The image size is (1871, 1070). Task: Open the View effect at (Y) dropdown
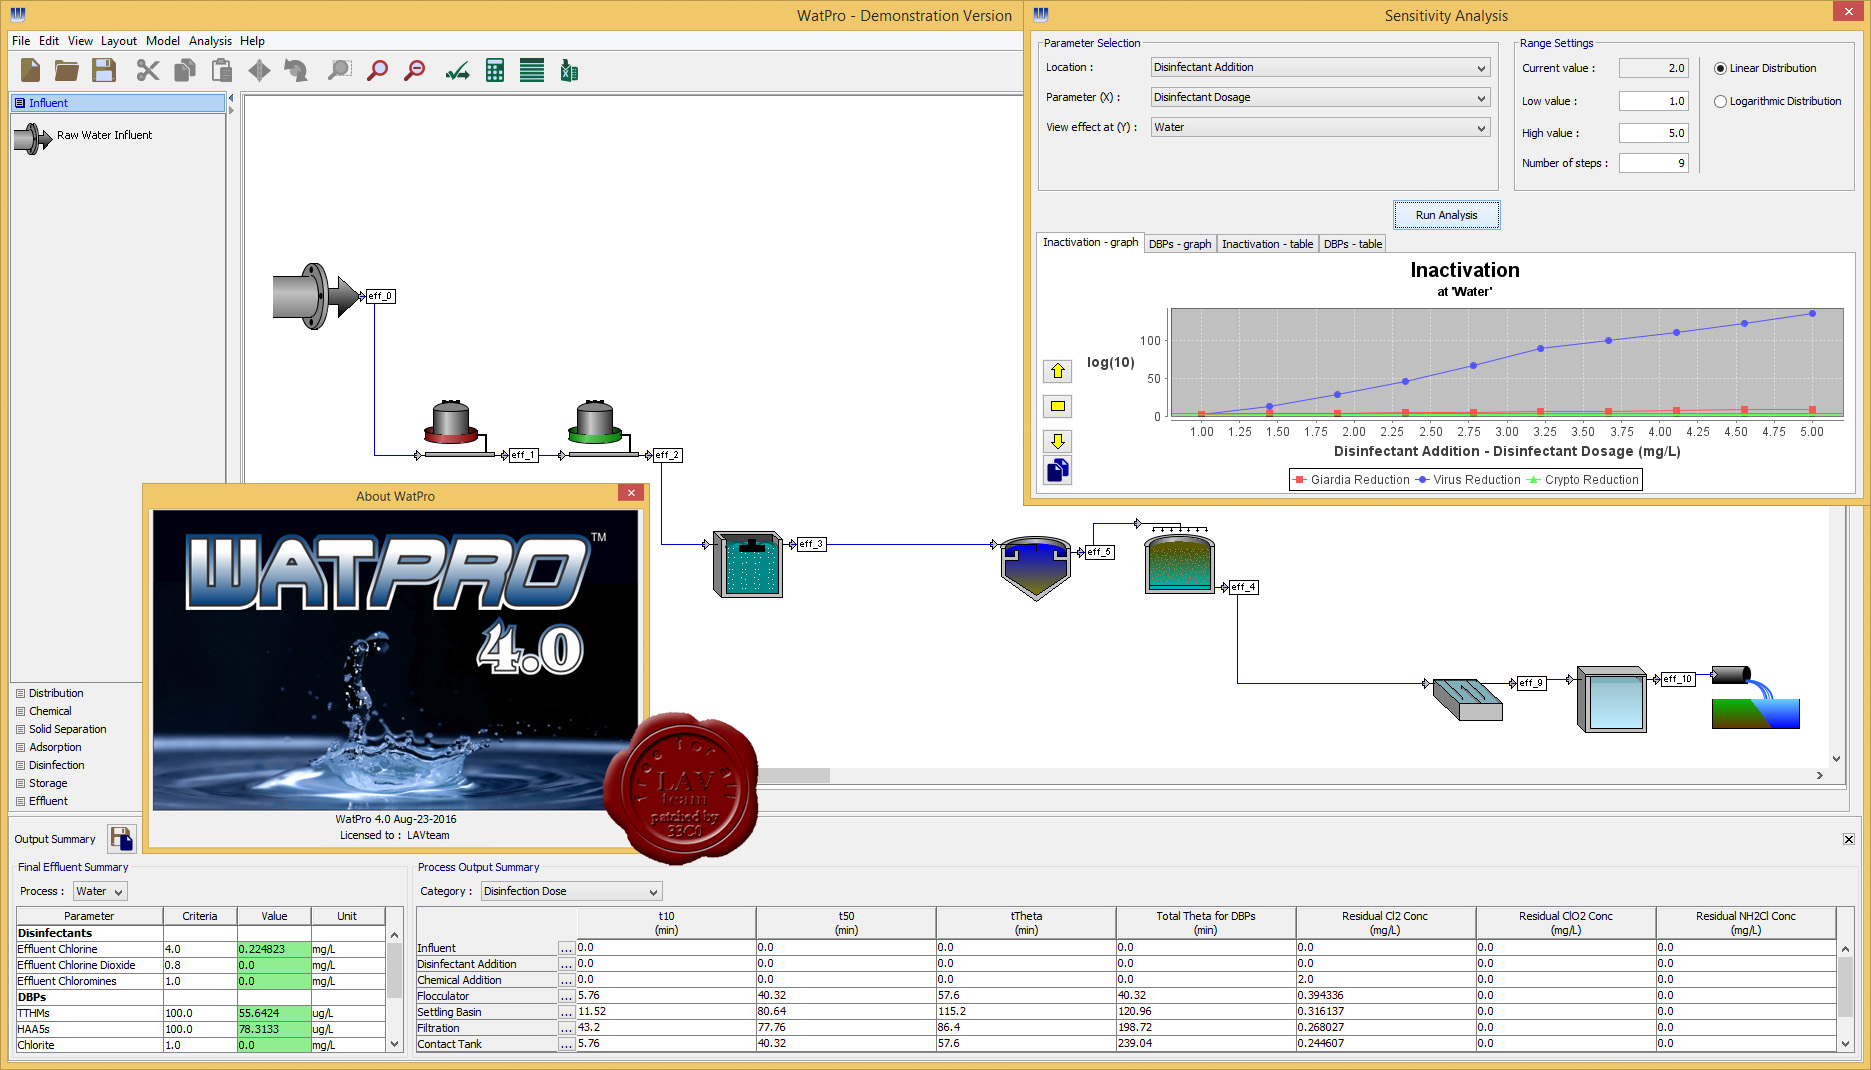pyautogui.click(x=1320, y=127)
